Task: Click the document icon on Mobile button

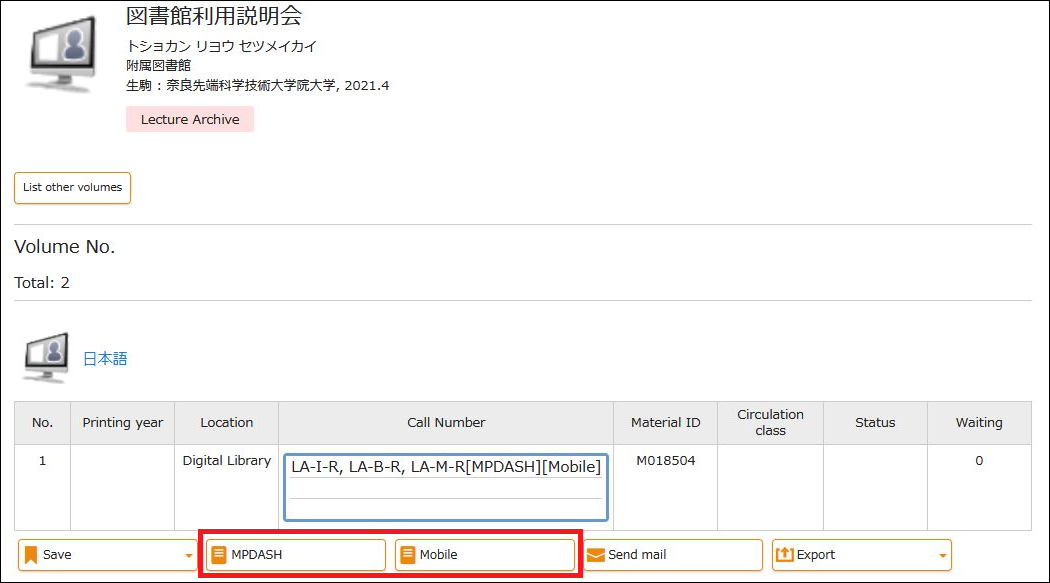Action: pos(408,555)
